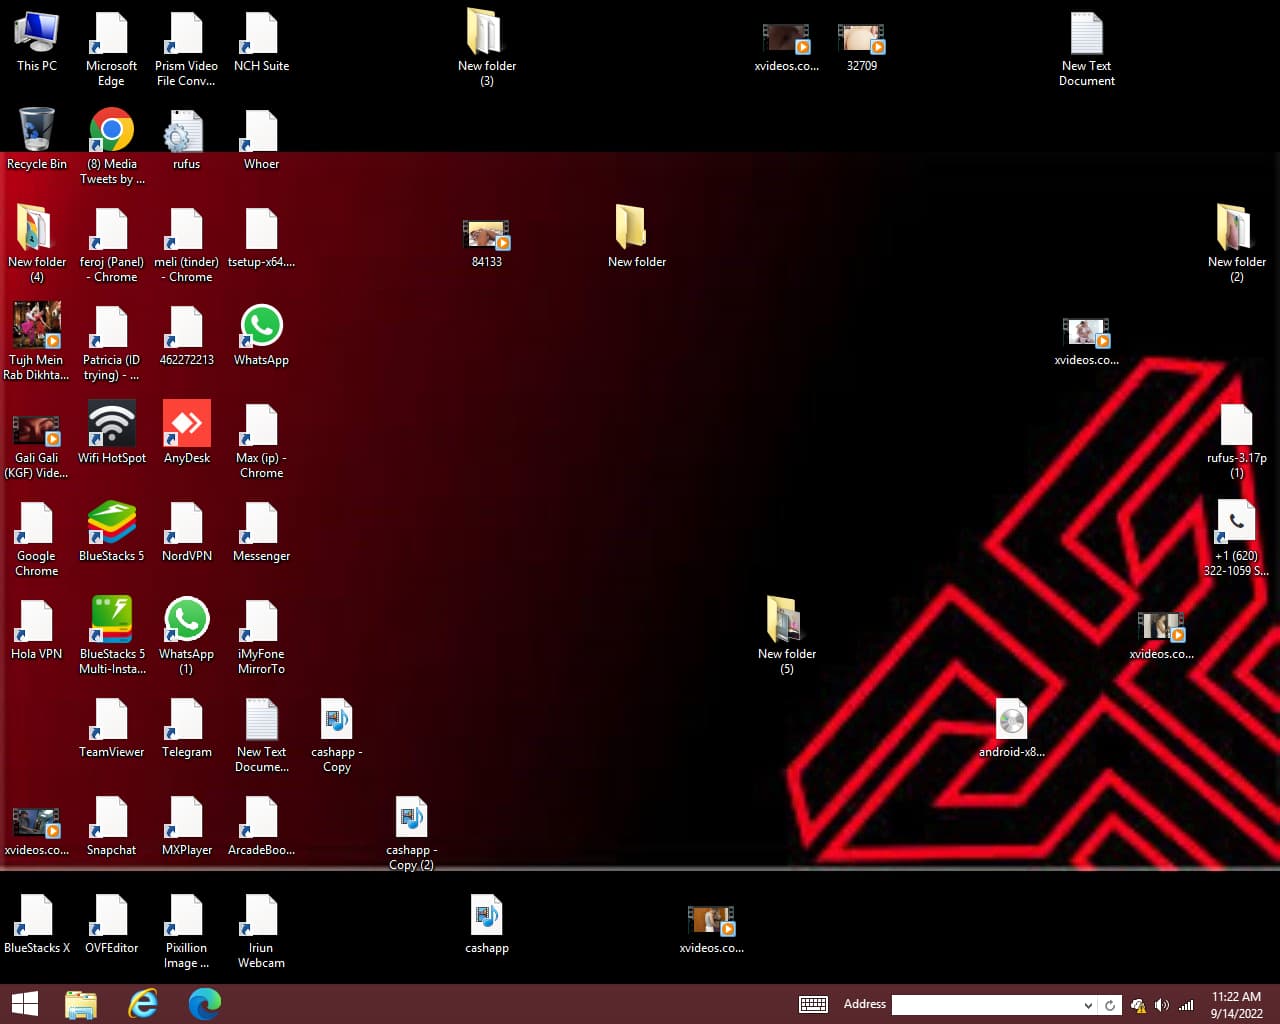Viewport: 1280px width, 1024px height.
Task: Select the rufus gear icon on the desktop
Action: pyautogui.click(x=186, y=140)
